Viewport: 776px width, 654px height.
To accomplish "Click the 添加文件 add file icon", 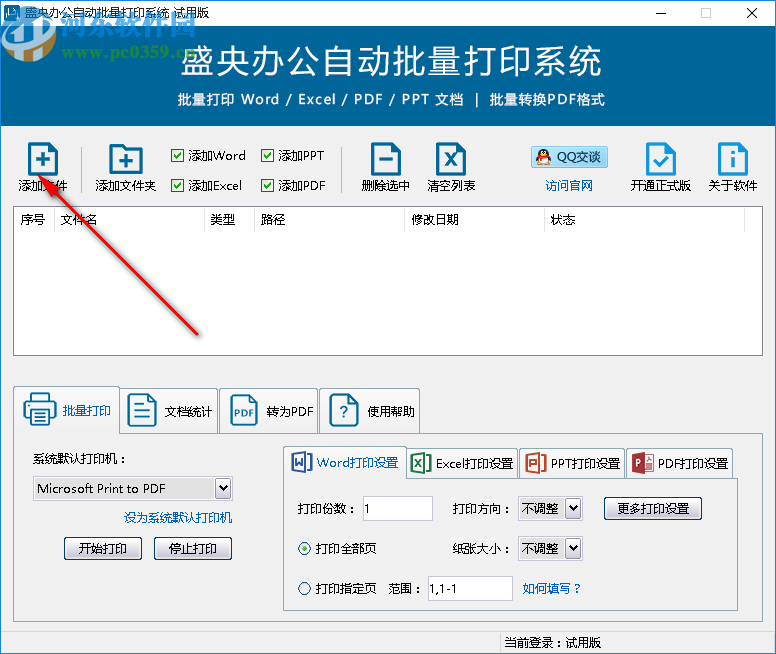I will tap(43, 159).
